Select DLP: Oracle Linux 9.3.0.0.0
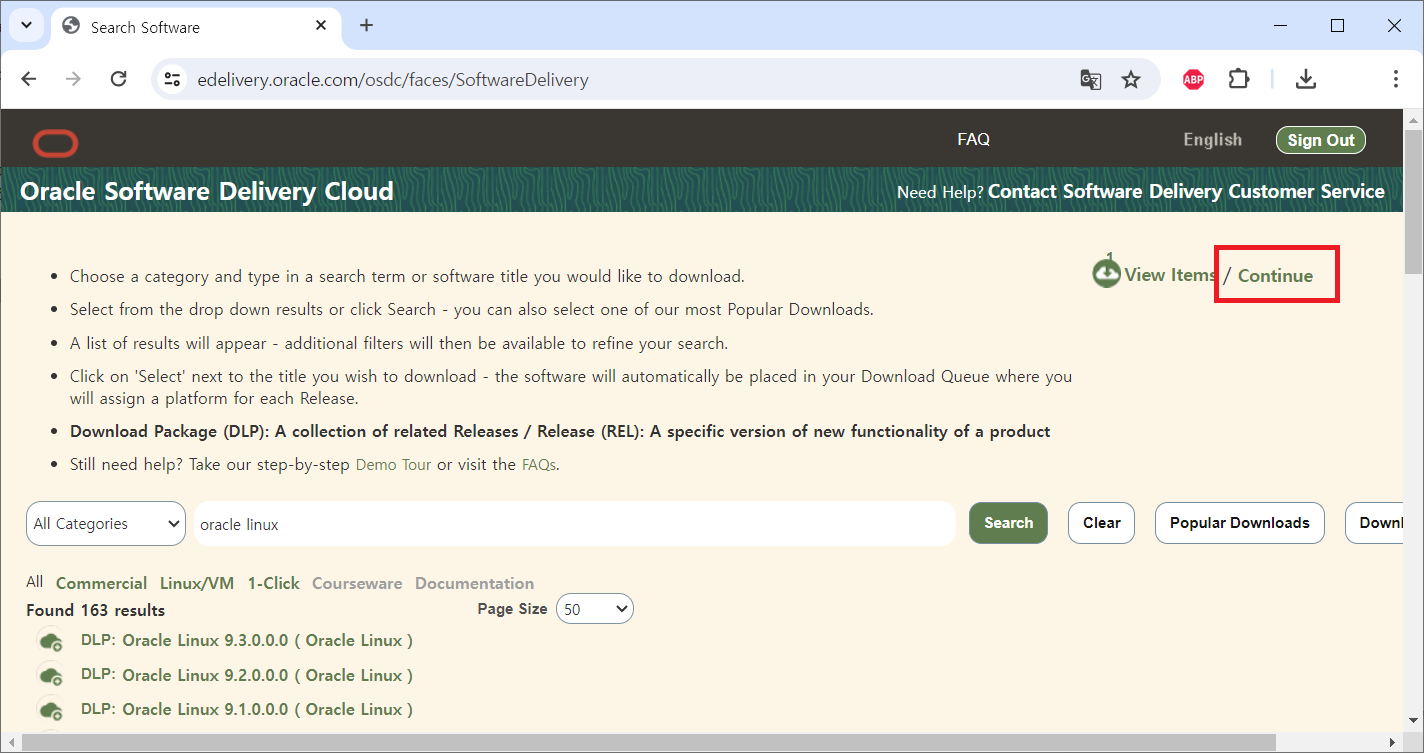This screenshot has width=1424, height=753. tap(247, 640)
